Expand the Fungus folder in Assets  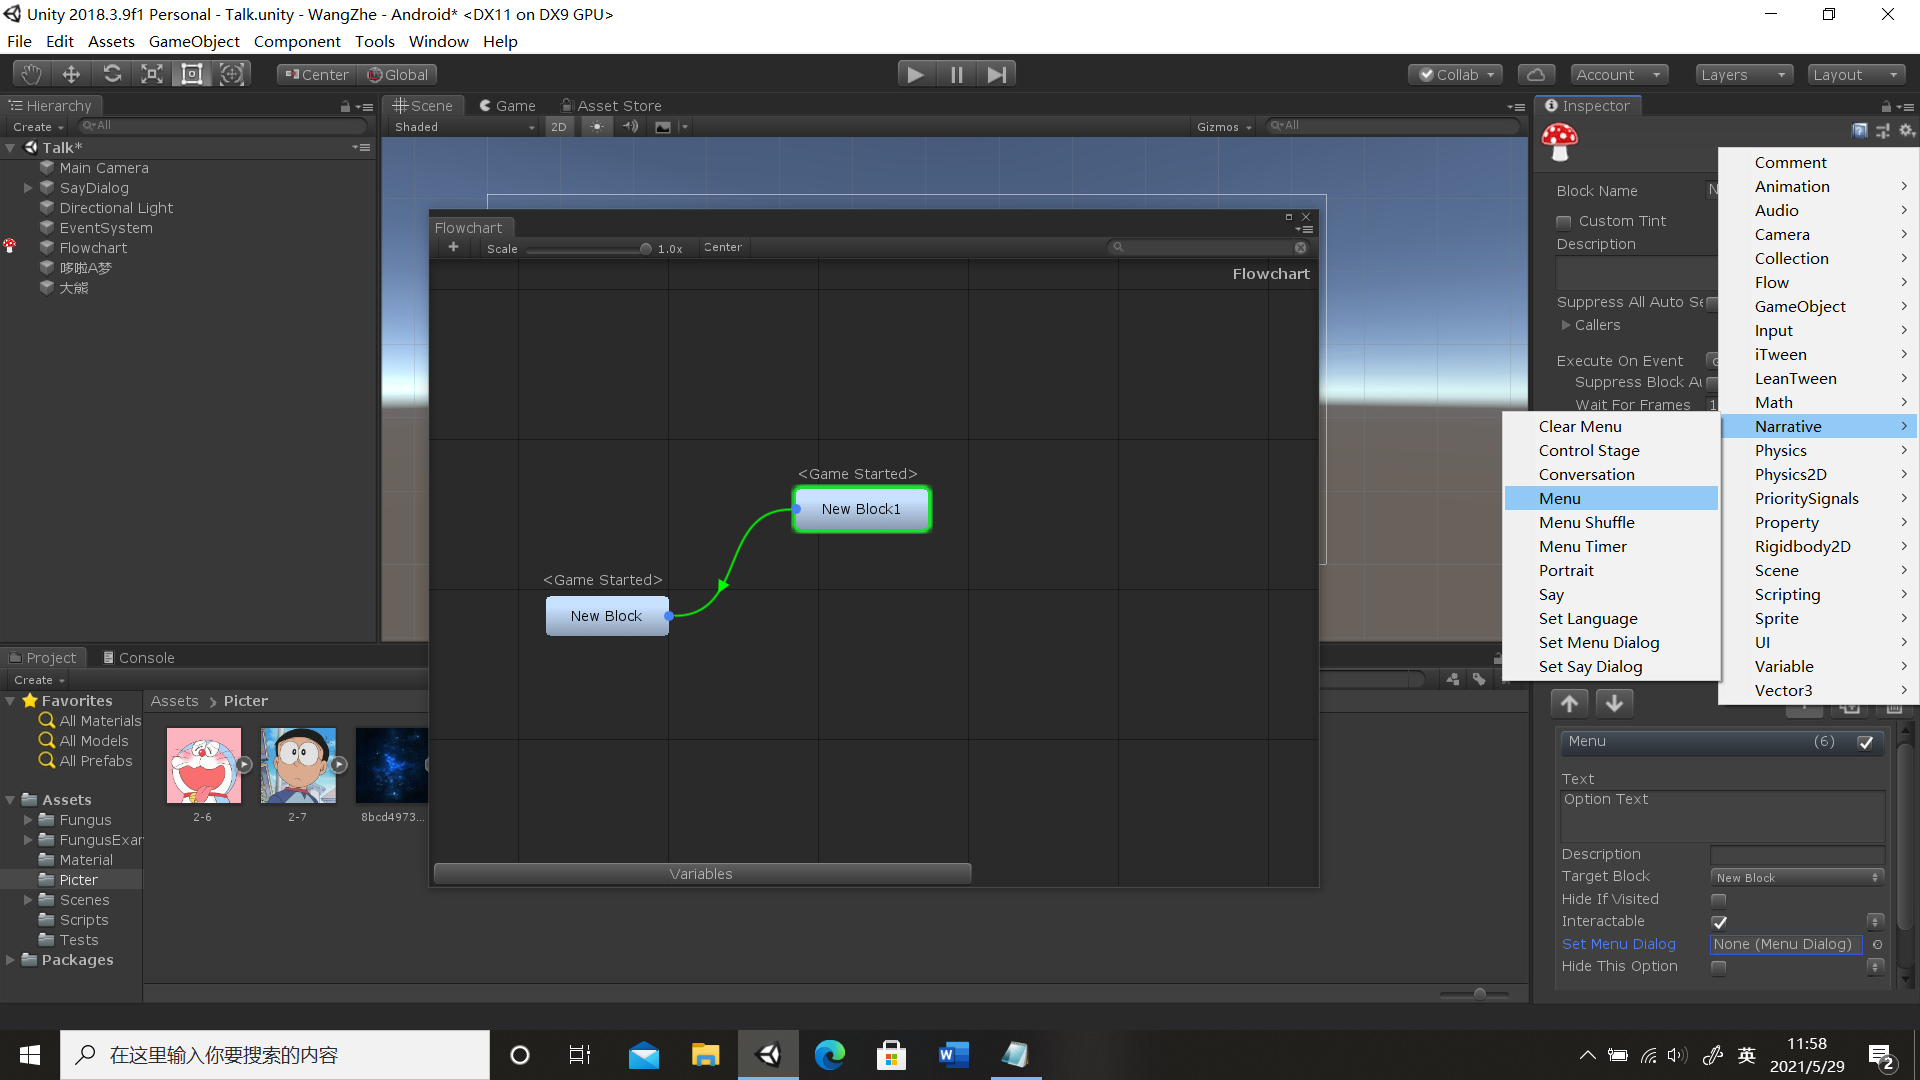pos(29,820)
